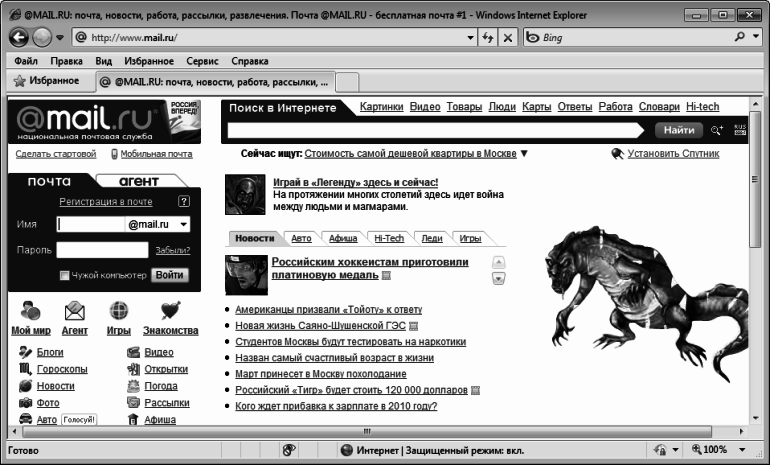Open the Картинки search link

click(x=382, y=107)
